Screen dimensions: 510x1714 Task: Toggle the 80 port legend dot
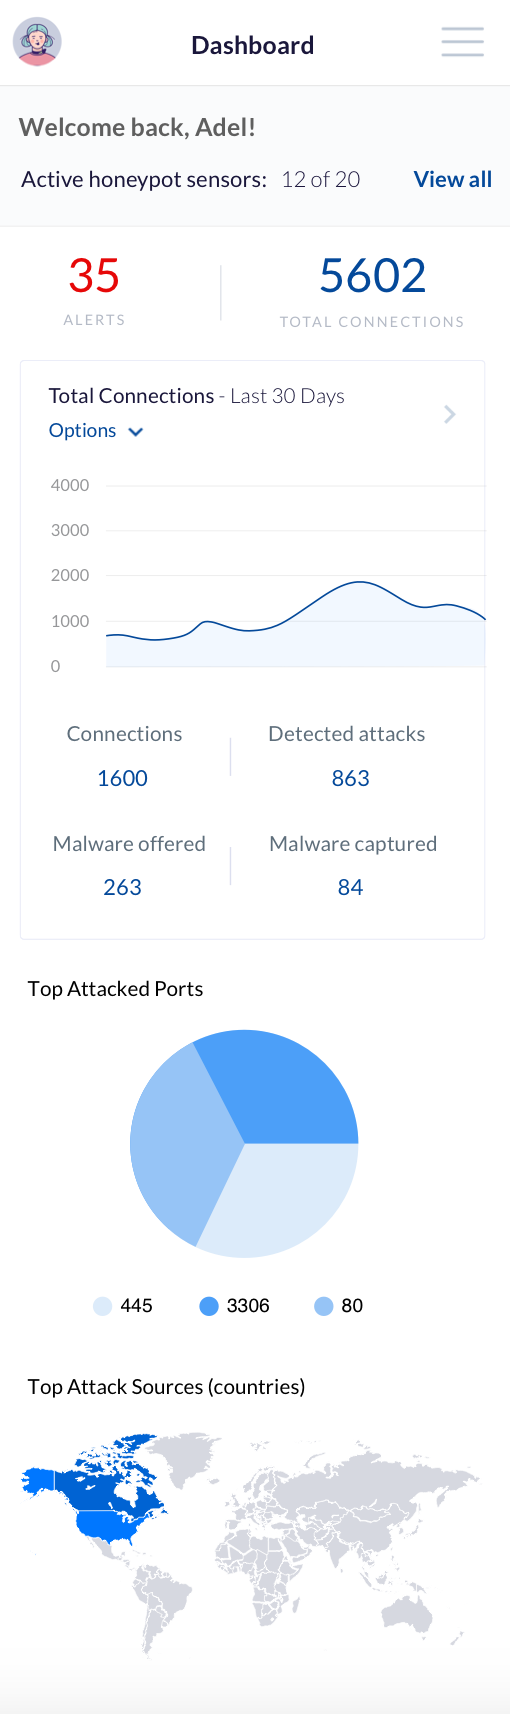pyautogui.click(x=323, y=1306)
